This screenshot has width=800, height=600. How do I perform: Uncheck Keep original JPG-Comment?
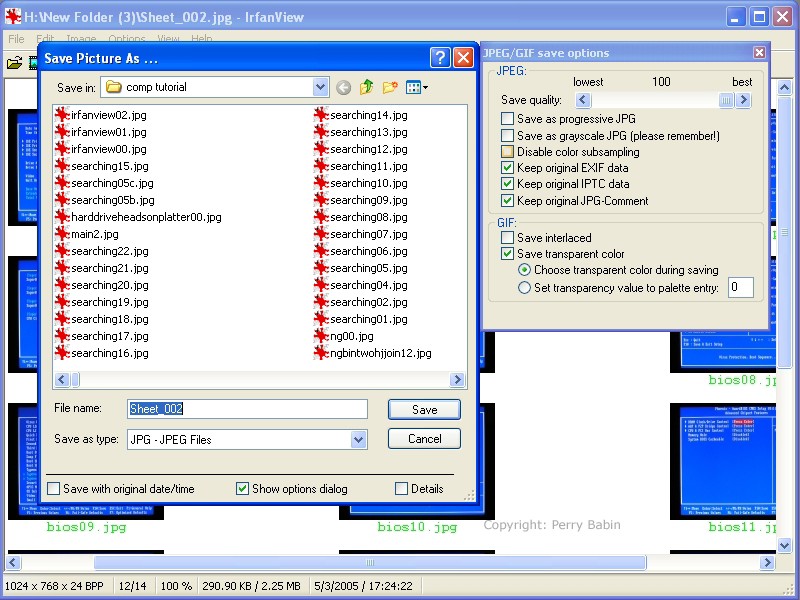point(507,201)
